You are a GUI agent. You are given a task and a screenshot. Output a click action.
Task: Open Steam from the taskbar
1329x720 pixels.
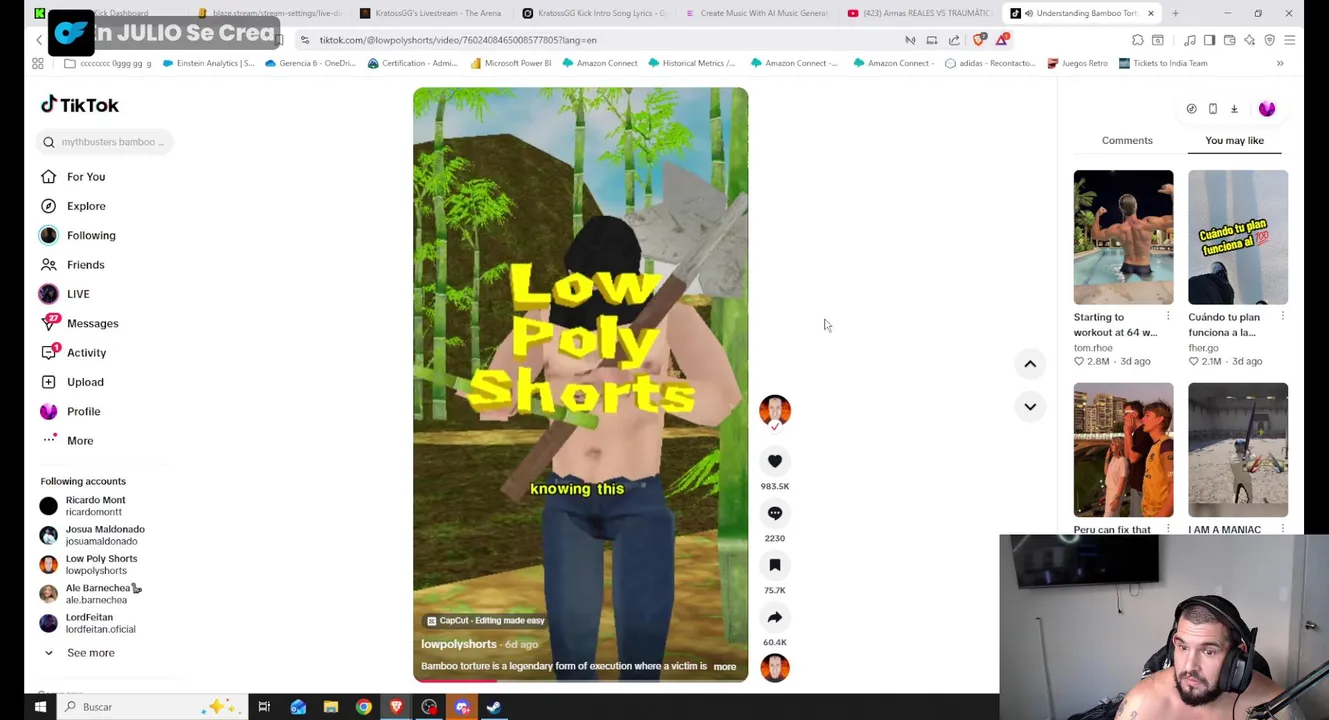click(x=494, y=707)
